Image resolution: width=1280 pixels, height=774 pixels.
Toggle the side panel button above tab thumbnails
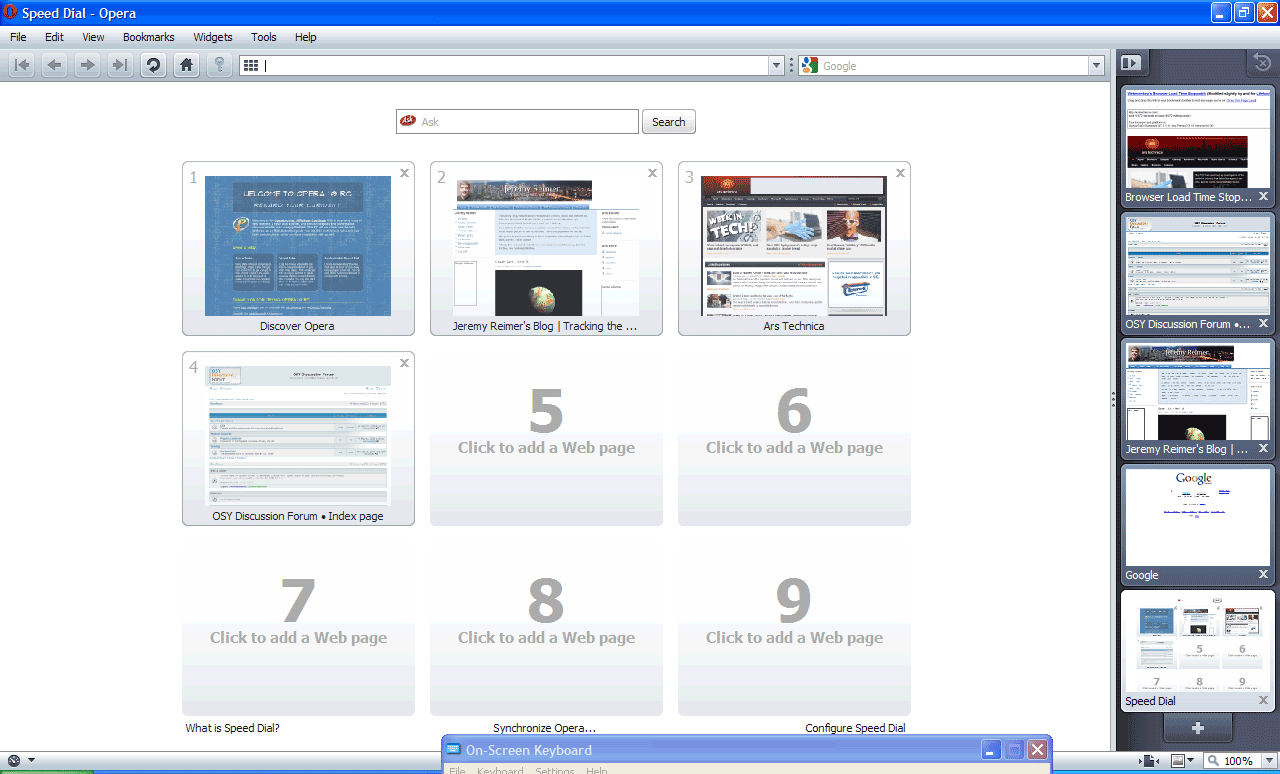pyautogui.click(x=1131, y=63)
